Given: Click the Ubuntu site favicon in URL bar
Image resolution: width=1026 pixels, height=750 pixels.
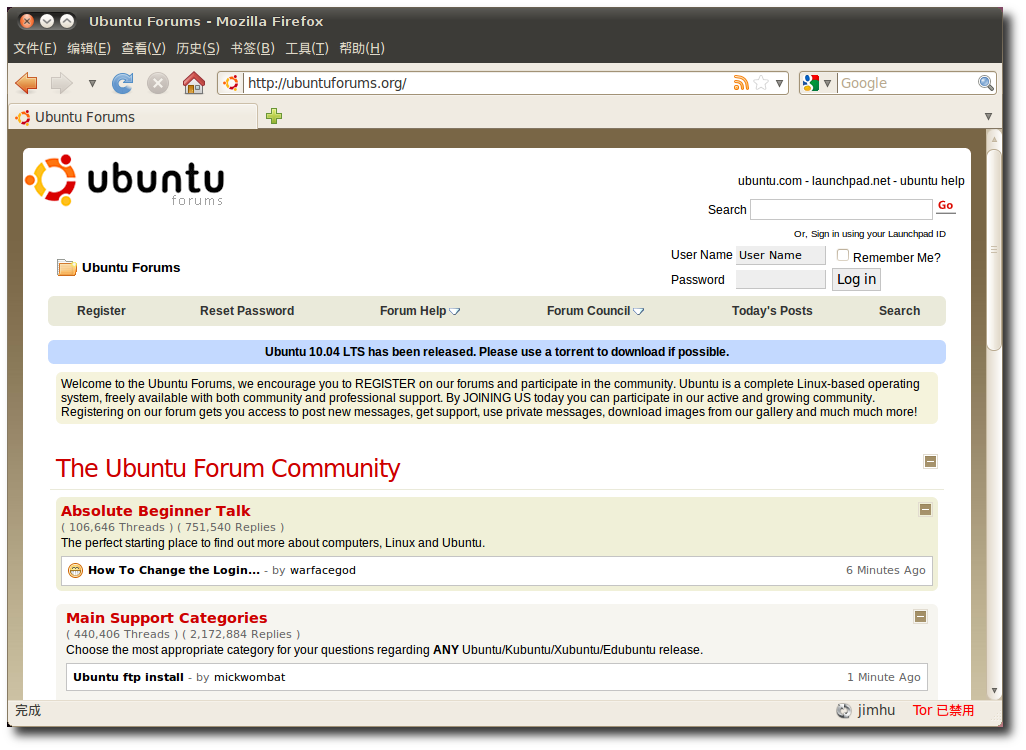Looking at the screenshot, I should coord(231,83).
